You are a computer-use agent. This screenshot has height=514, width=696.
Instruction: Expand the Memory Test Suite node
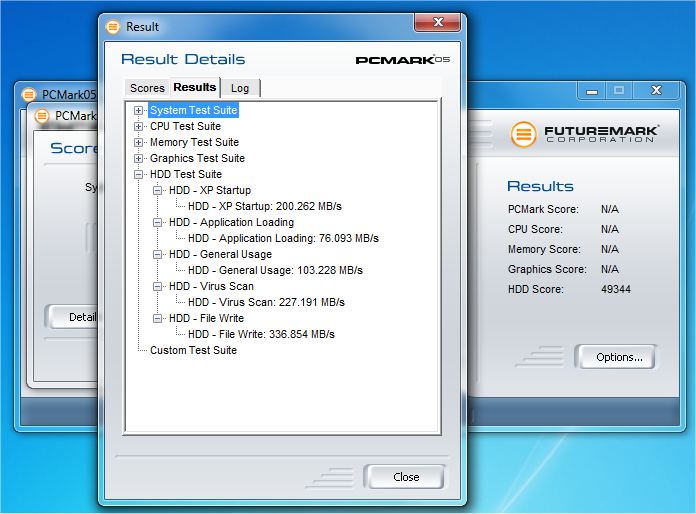point(138,142)
